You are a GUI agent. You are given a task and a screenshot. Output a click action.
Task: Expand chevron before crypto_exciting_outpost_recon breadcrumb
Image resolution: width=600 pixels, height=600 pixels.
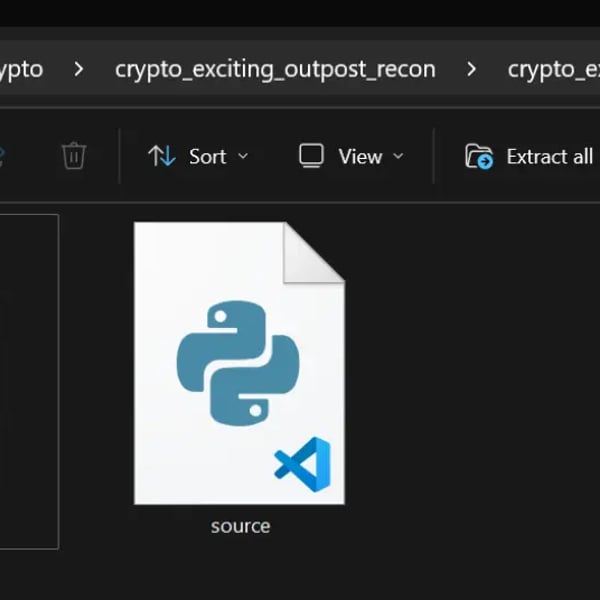point(78,69)
